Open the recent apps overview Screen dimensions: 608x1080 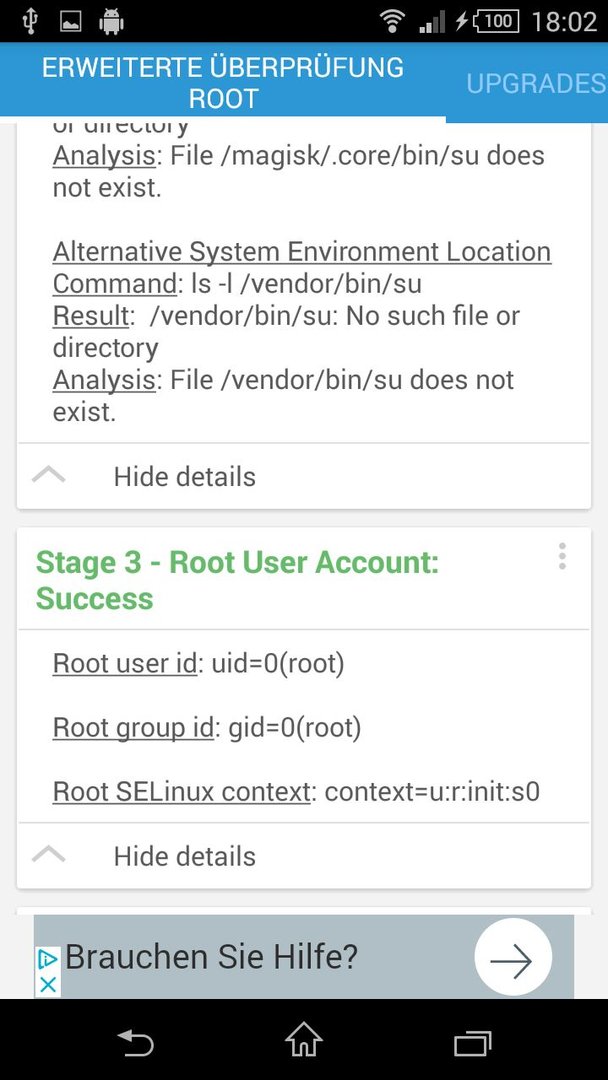tap(472, 1041)
